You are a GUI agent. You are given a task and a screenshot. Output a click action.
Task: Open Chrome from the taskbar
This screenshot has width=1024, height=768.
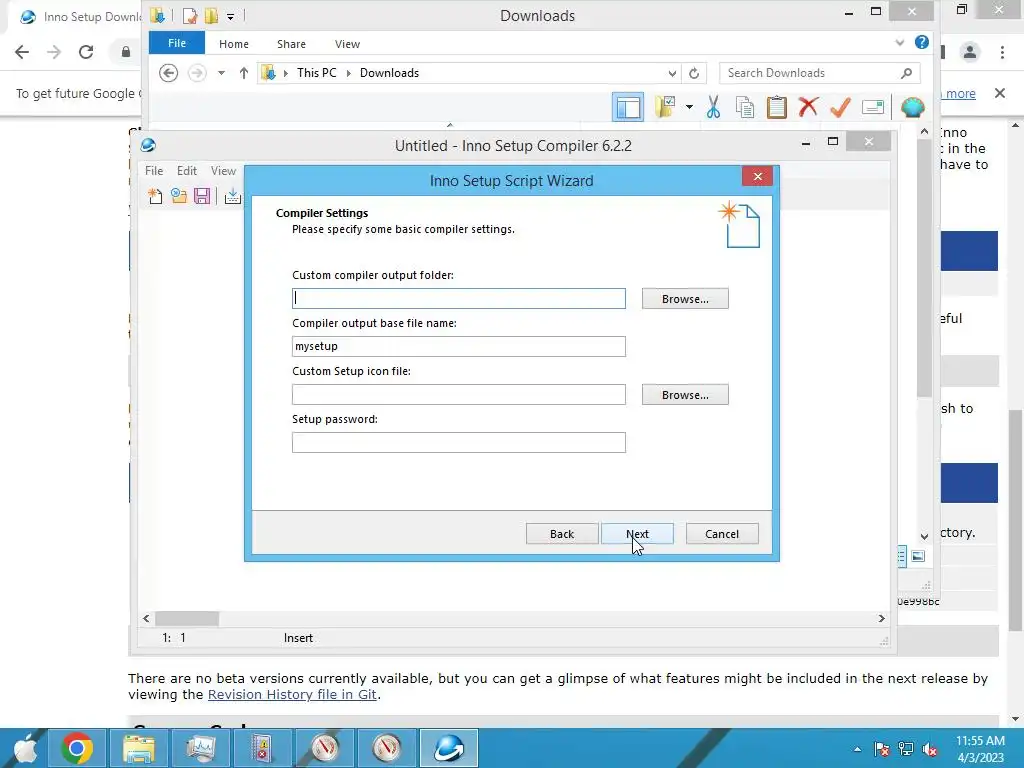tap(77, 748)
